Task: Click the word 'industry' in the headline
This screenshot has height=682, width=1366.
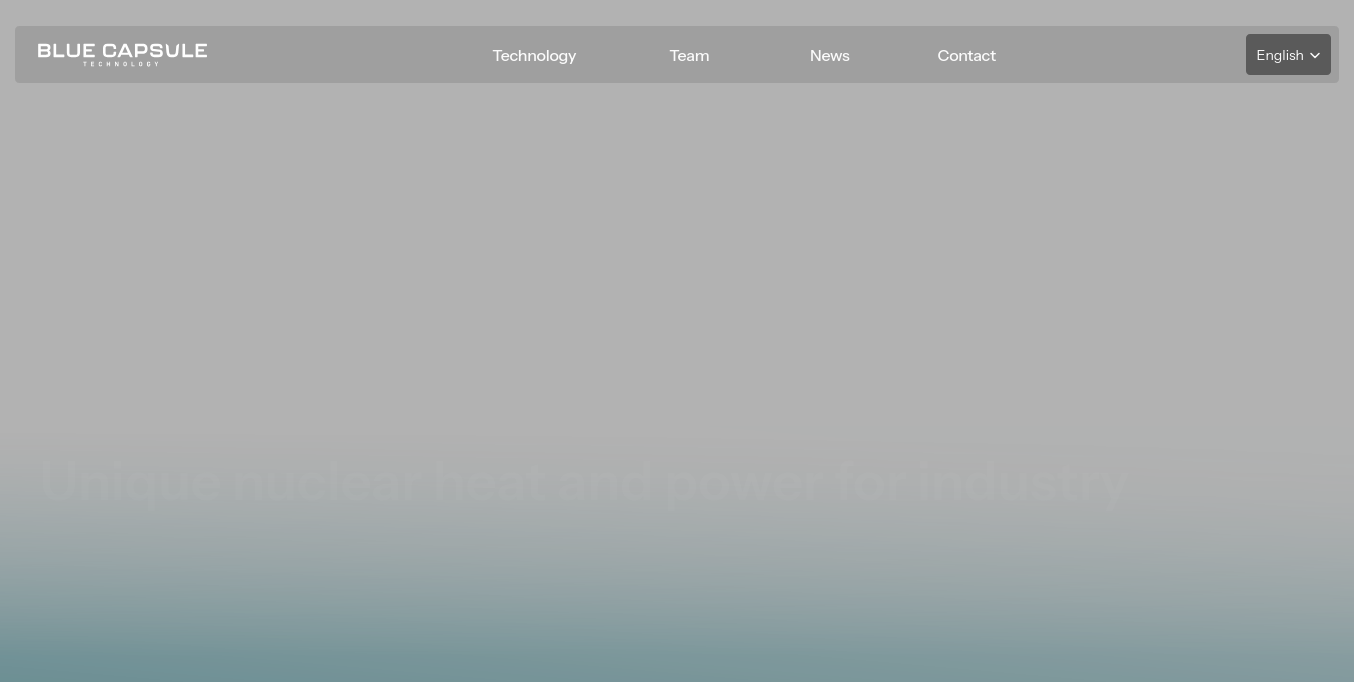Action: point(1023,481)
